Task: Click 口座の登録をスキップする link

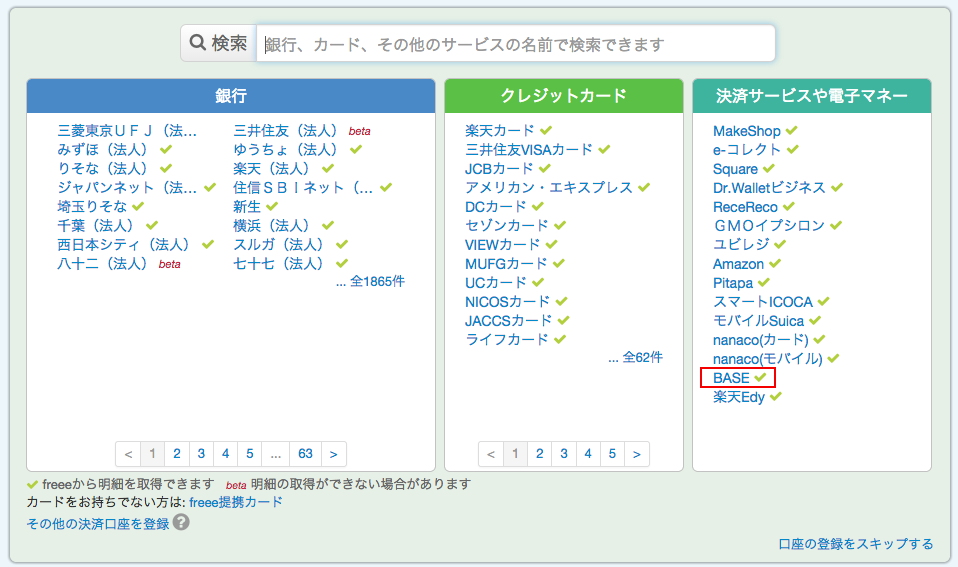Action: 856,544
